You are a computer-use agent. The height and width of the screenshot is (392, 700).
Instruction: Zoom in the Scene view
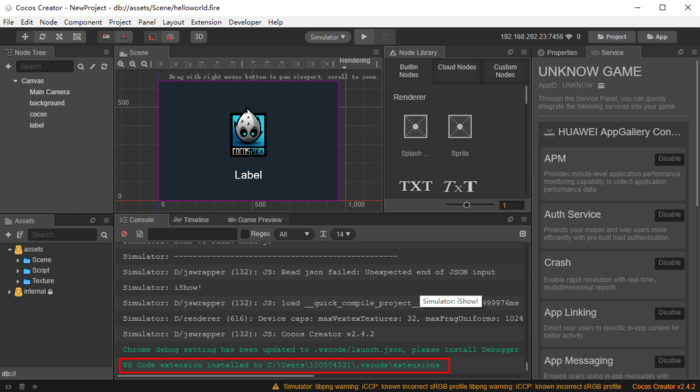coord(121,64)
